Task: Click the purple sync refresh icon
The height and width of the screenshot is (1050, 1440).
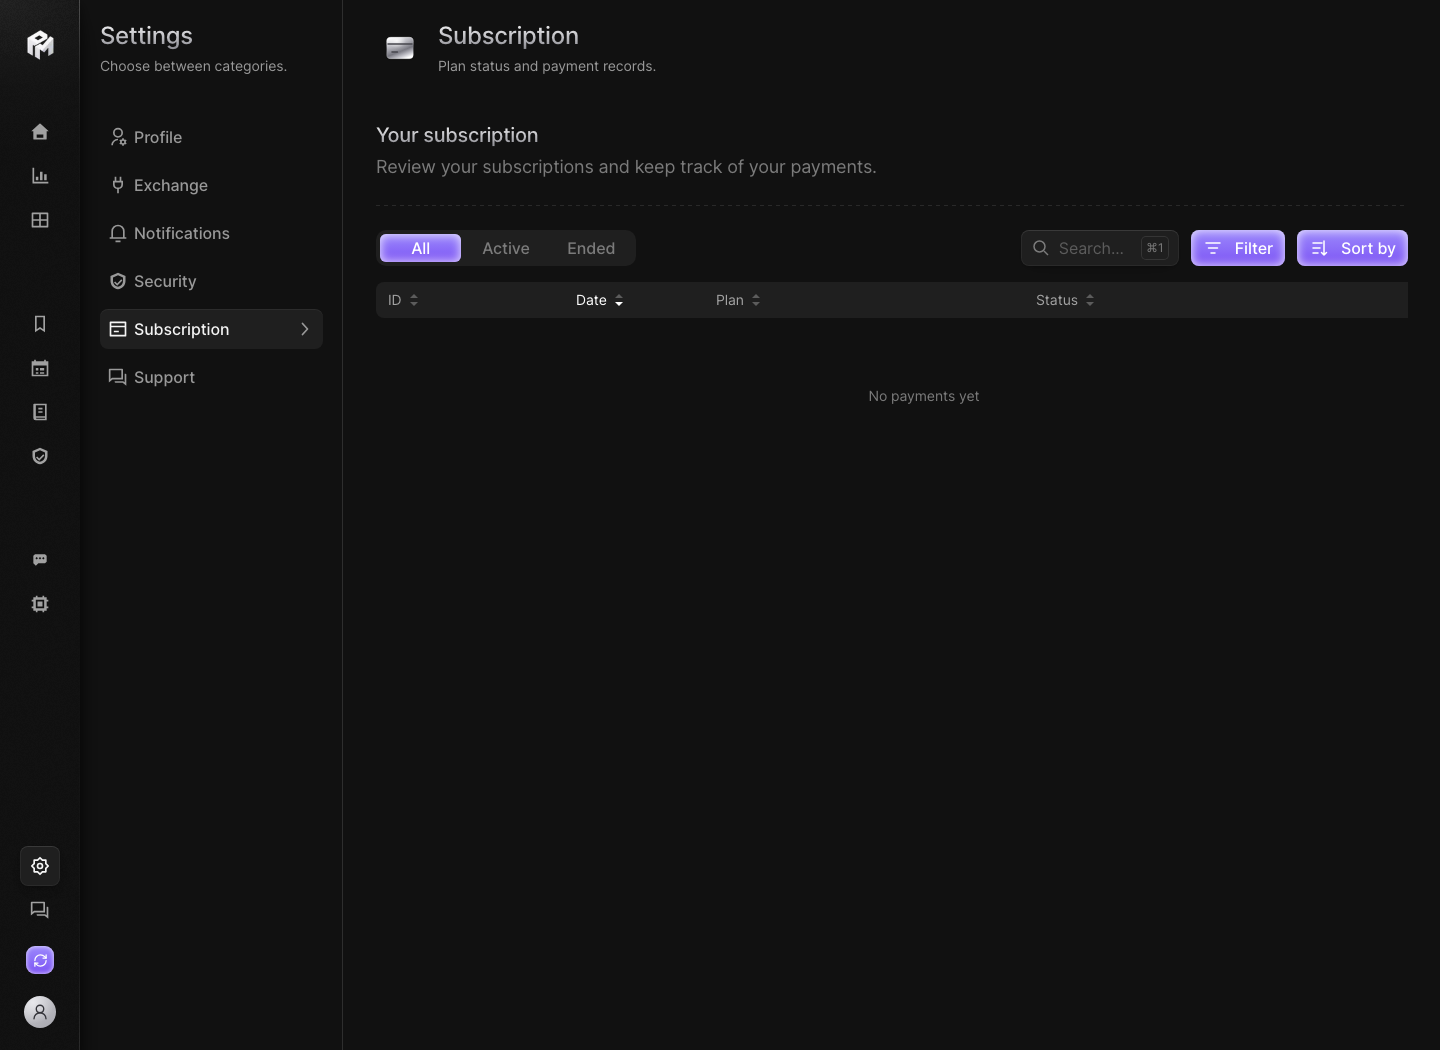Action: click(40, 960)
